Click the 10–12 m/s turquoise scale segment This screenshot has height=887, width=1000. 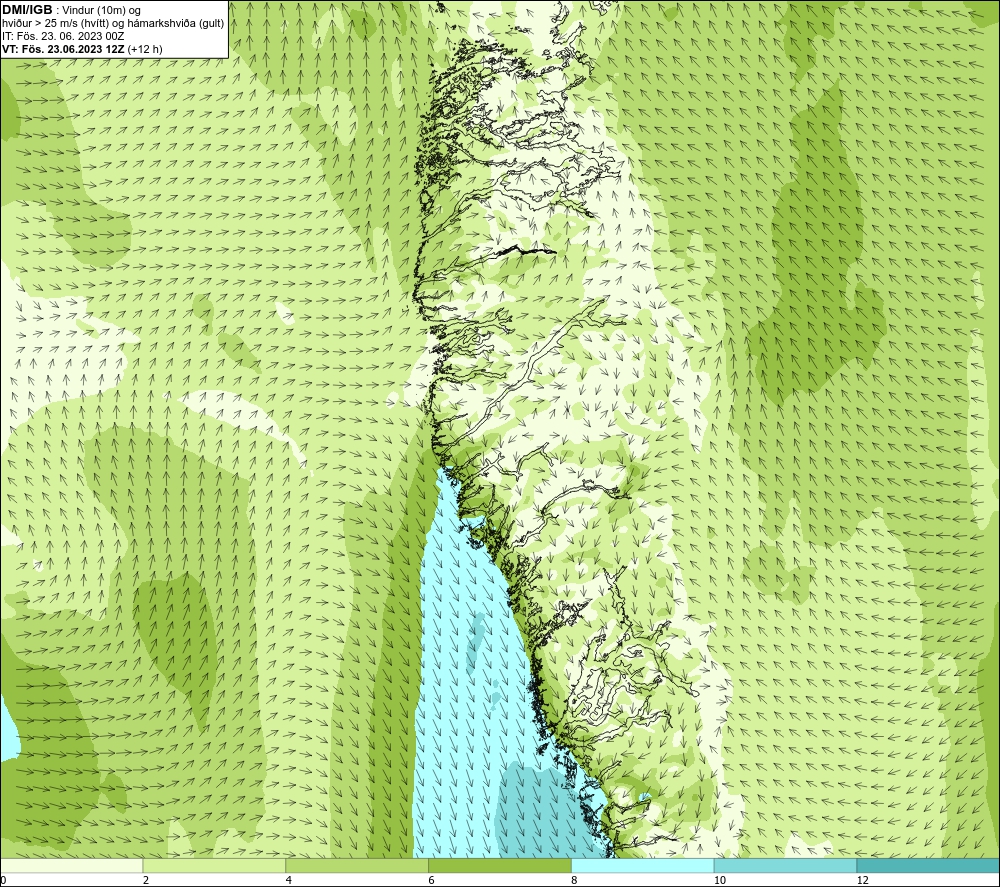coord(786,865)
